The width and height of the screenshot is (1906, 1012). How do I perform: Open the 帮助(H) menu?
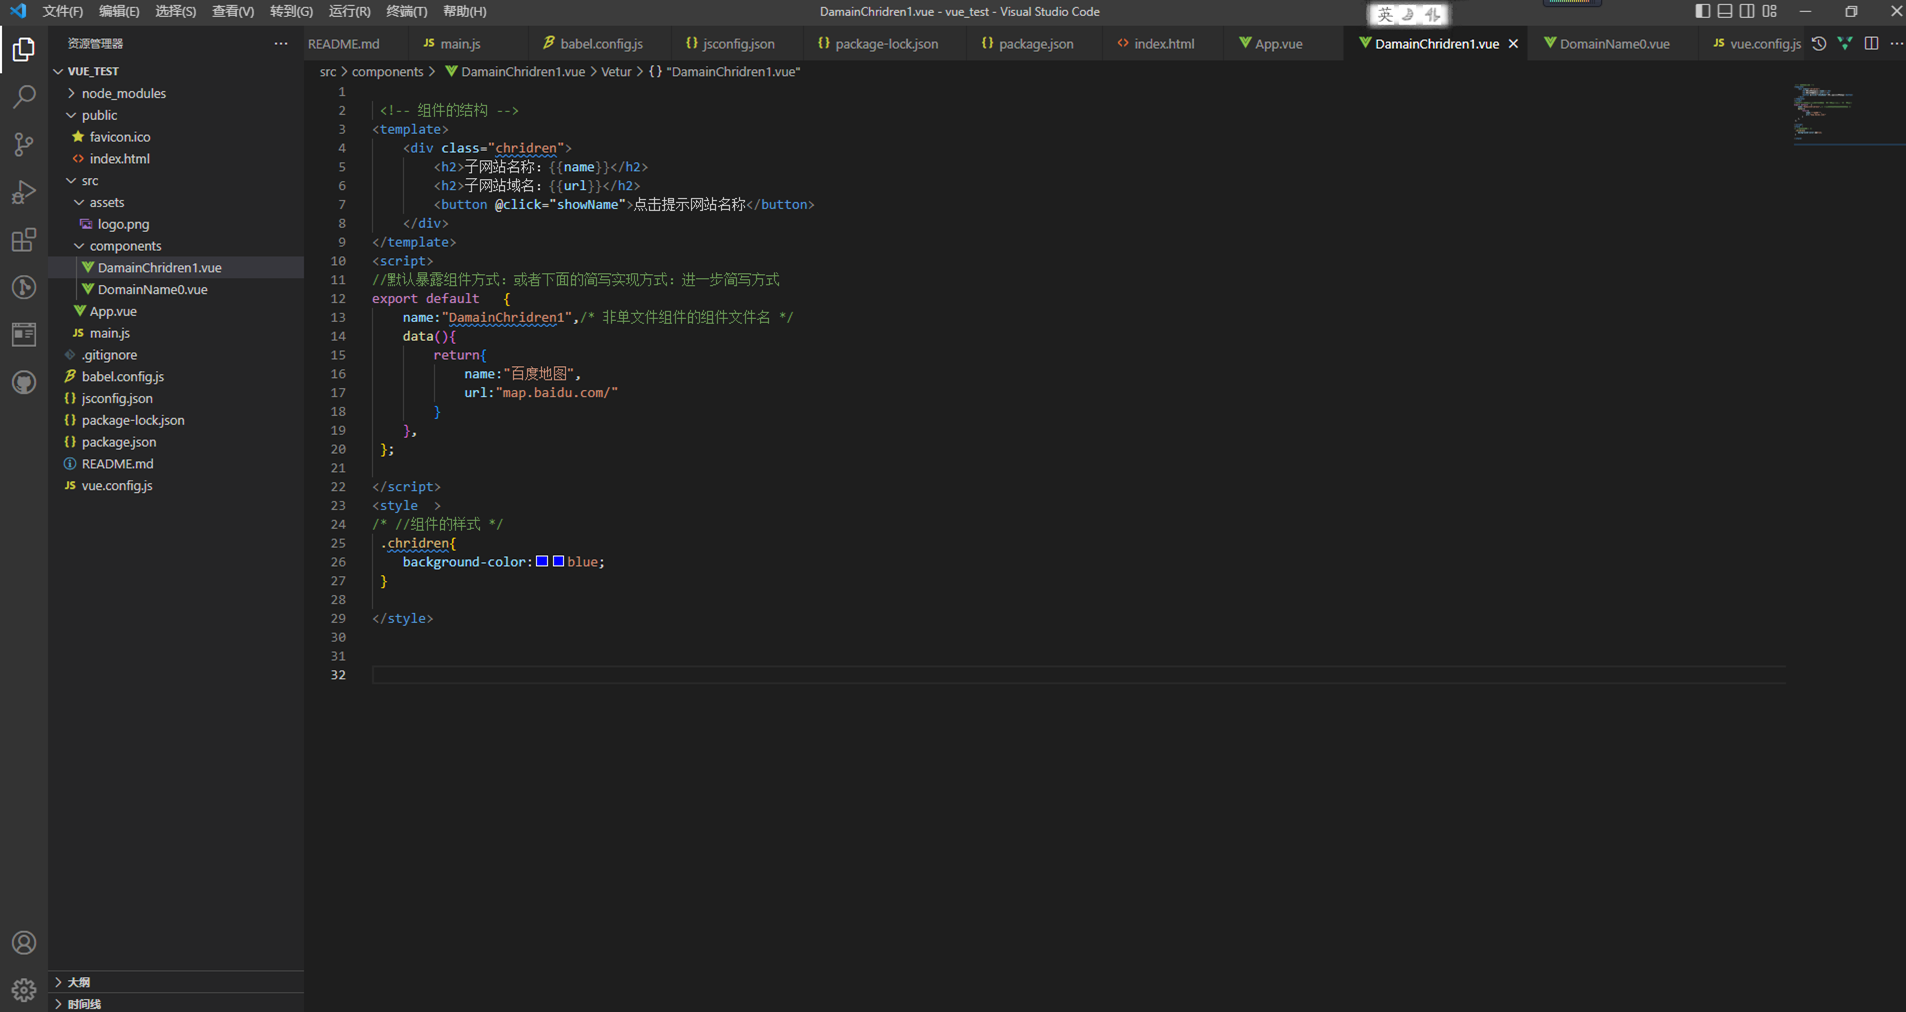pos(464,11)
